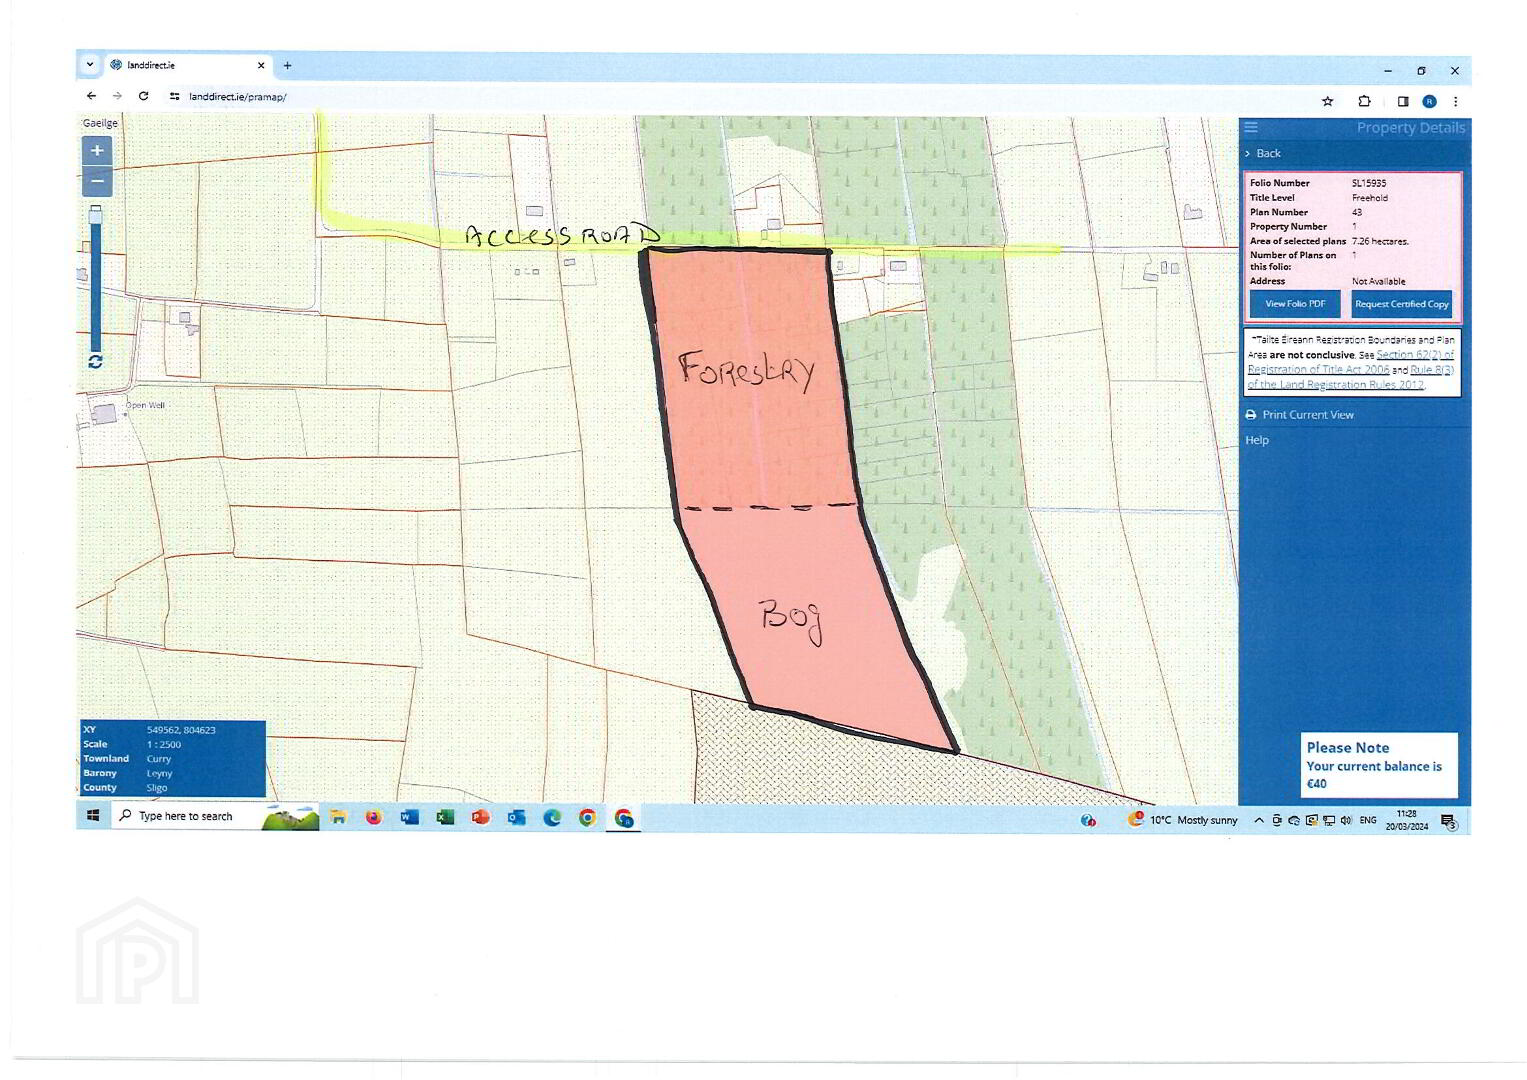
Task: Click the map zoom out minus button
Action: pyautogui.click(x=97, y=182)
